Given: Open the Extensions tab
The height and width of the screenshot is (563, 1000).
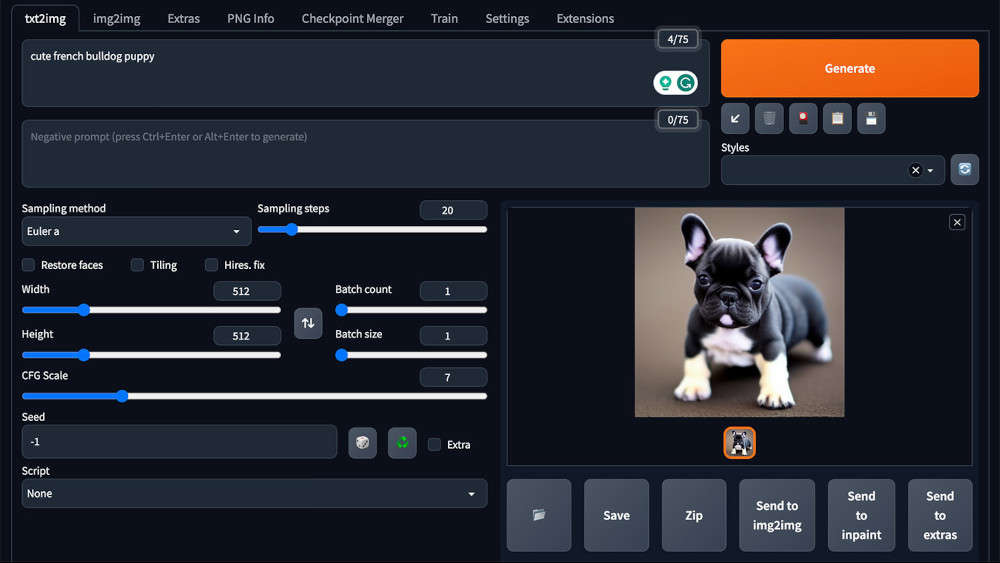Looking at the screenshot, I should pos(585,18).
